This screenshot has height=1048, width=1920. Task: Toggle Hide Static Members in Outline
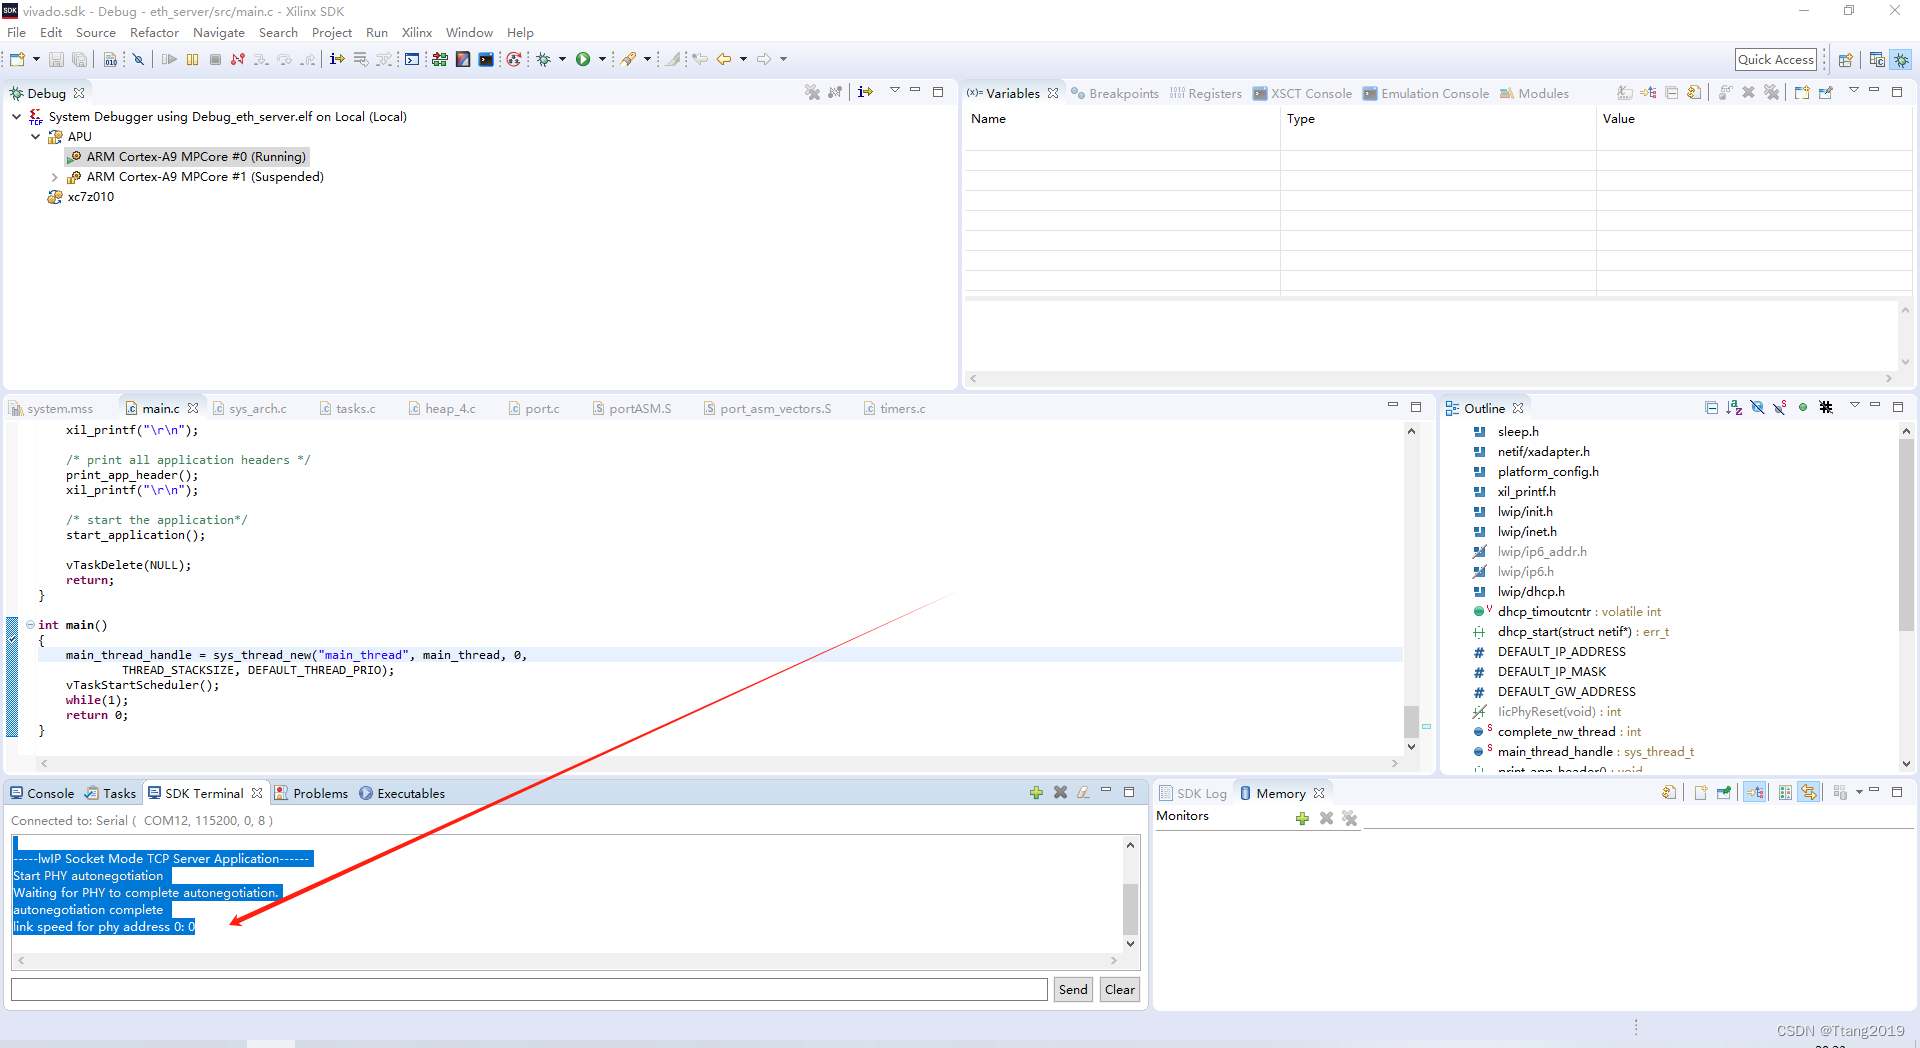pyautogui.click(x=1779, y=407)
